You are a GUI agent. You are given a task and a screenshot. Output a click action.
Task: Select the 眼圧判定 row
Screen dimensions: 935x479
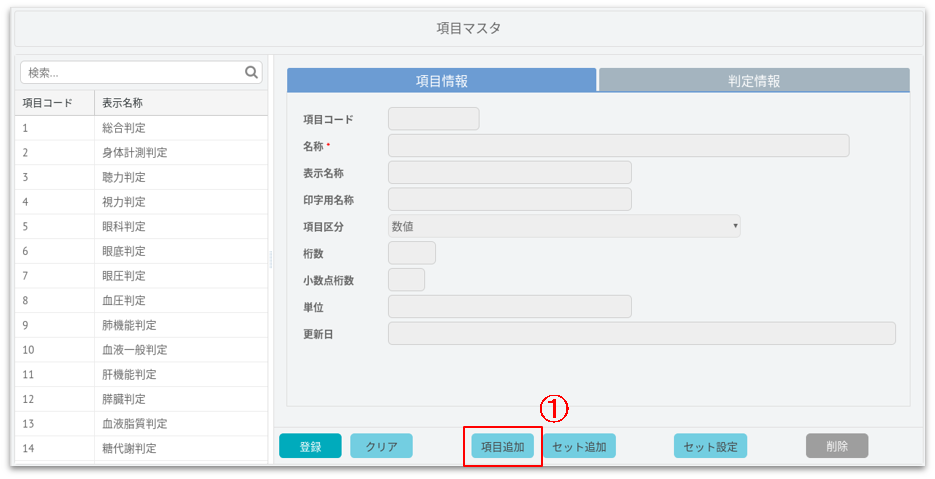(x=141, y=276)
